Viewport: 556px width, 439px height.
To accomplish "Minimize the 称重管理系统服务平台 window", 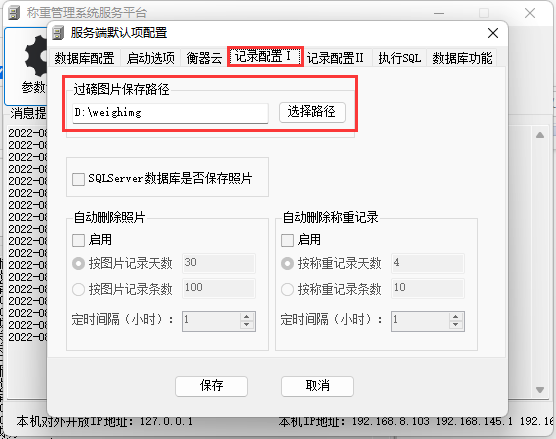I will 439,13.
